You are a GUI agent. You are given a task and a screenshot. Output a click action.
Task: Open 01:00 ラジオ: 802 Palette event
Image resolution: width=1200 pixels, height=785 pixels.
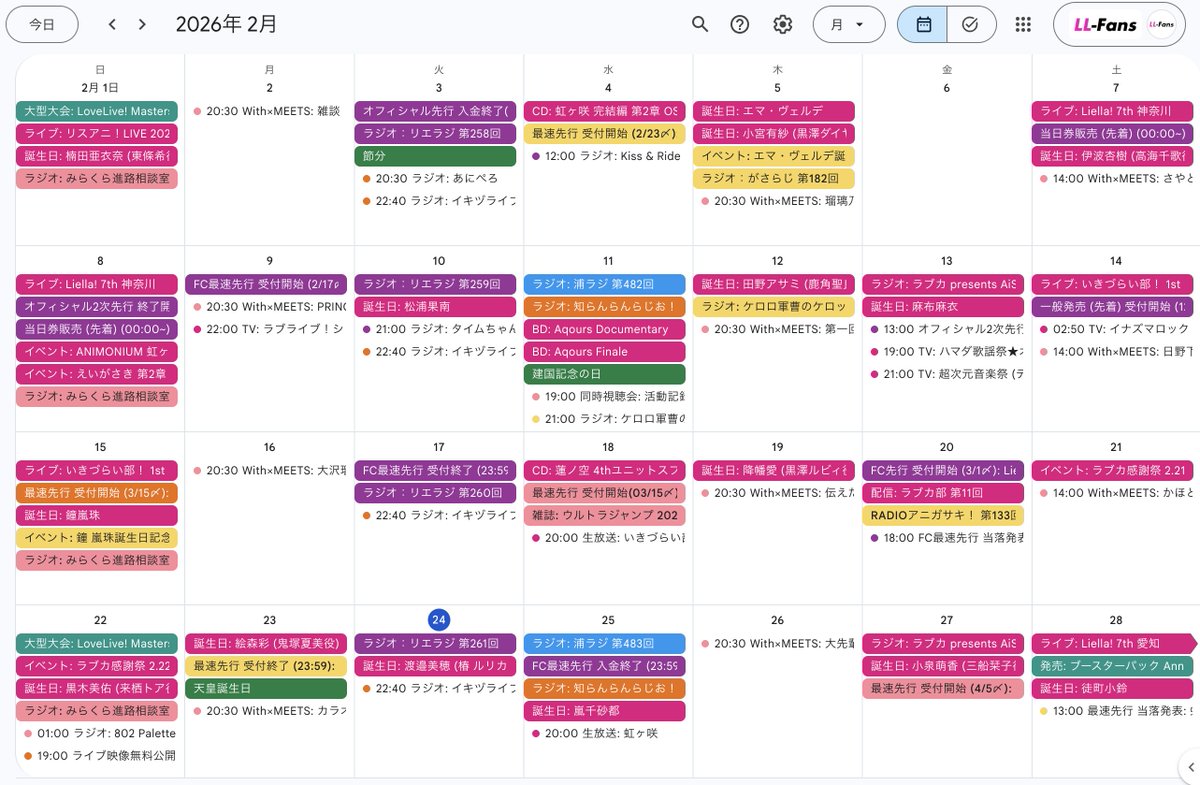click(96, 733)
